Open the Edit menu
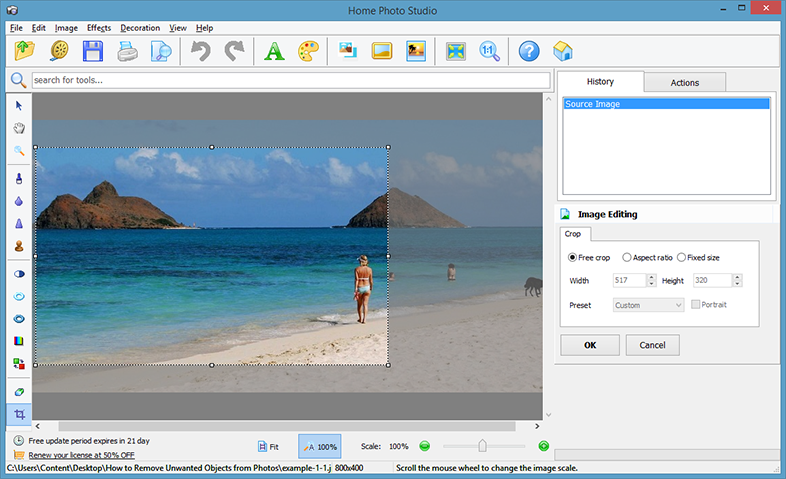Image resolution: width=786 pixels, height=479 pixels. pyautogui.click(x=39, y=28)
